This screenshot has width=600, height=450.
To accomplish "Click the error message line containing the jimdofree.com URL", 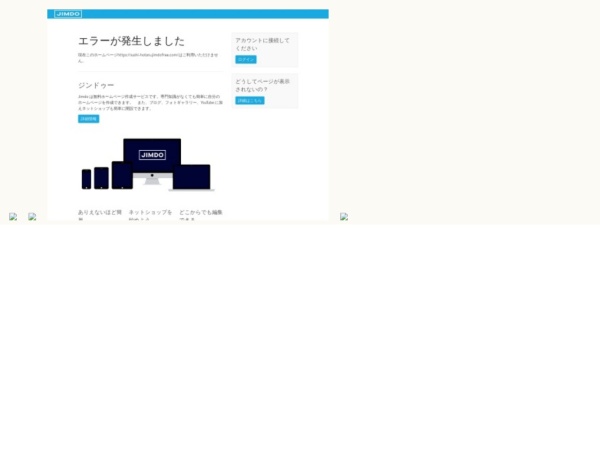I will 148,58.
